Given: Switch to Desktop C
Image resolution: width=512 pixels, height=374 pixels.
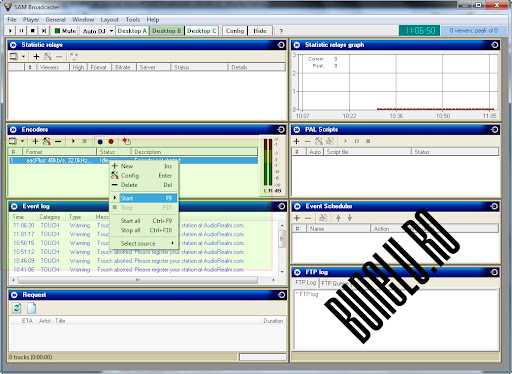Looking at the screenshot, I should tap(201, 31).
